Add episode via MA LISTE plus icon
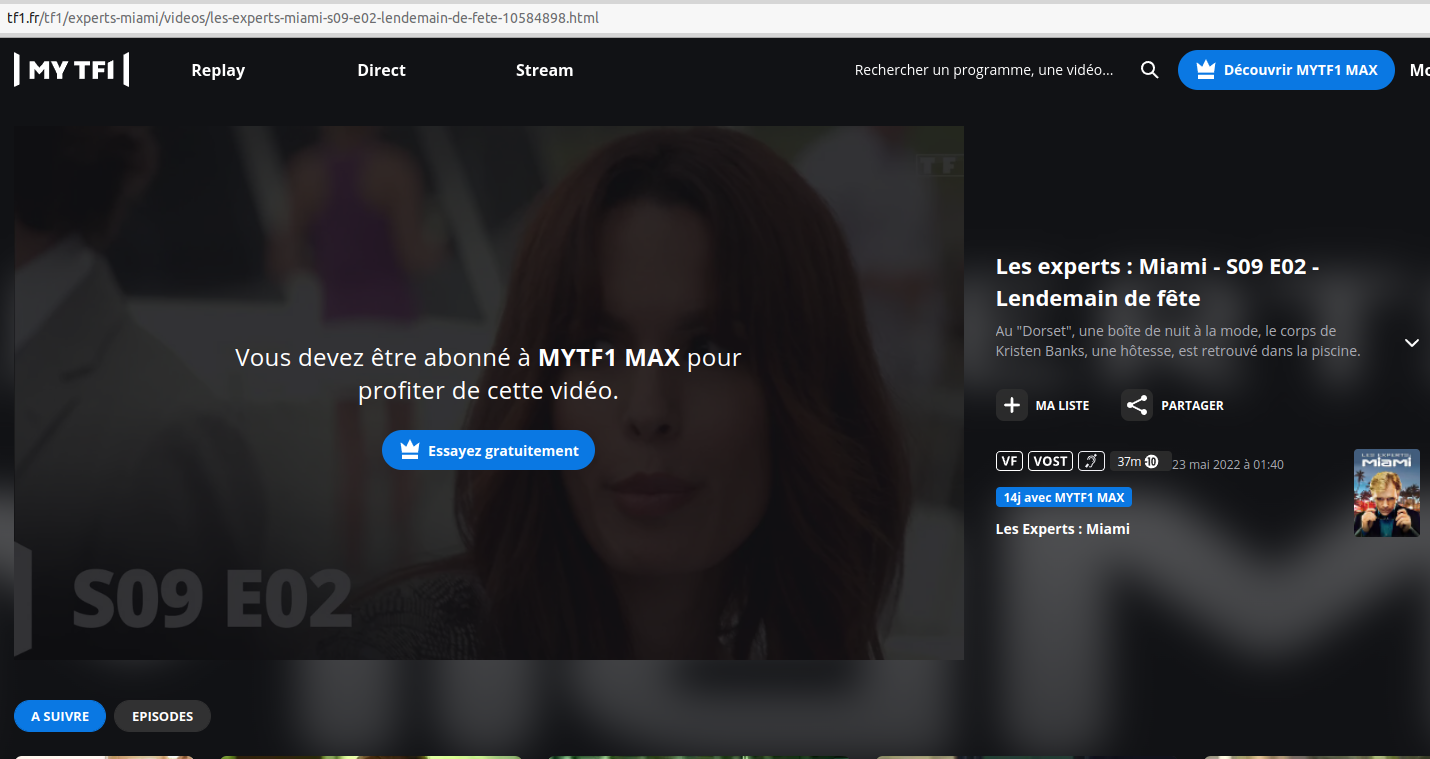Image resolution: width=1430 pixels, height=759 pixels. coord(1012,405)
